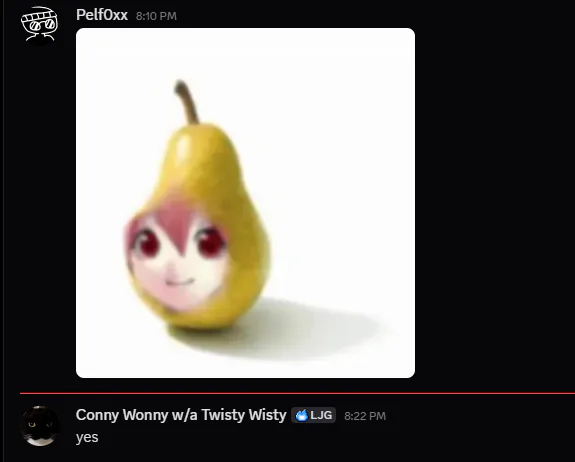Open Pelf0xx's sunglasses avatar profile
Image resolution: width=575 pixels, height=462 pixels.
pos(39,24)
